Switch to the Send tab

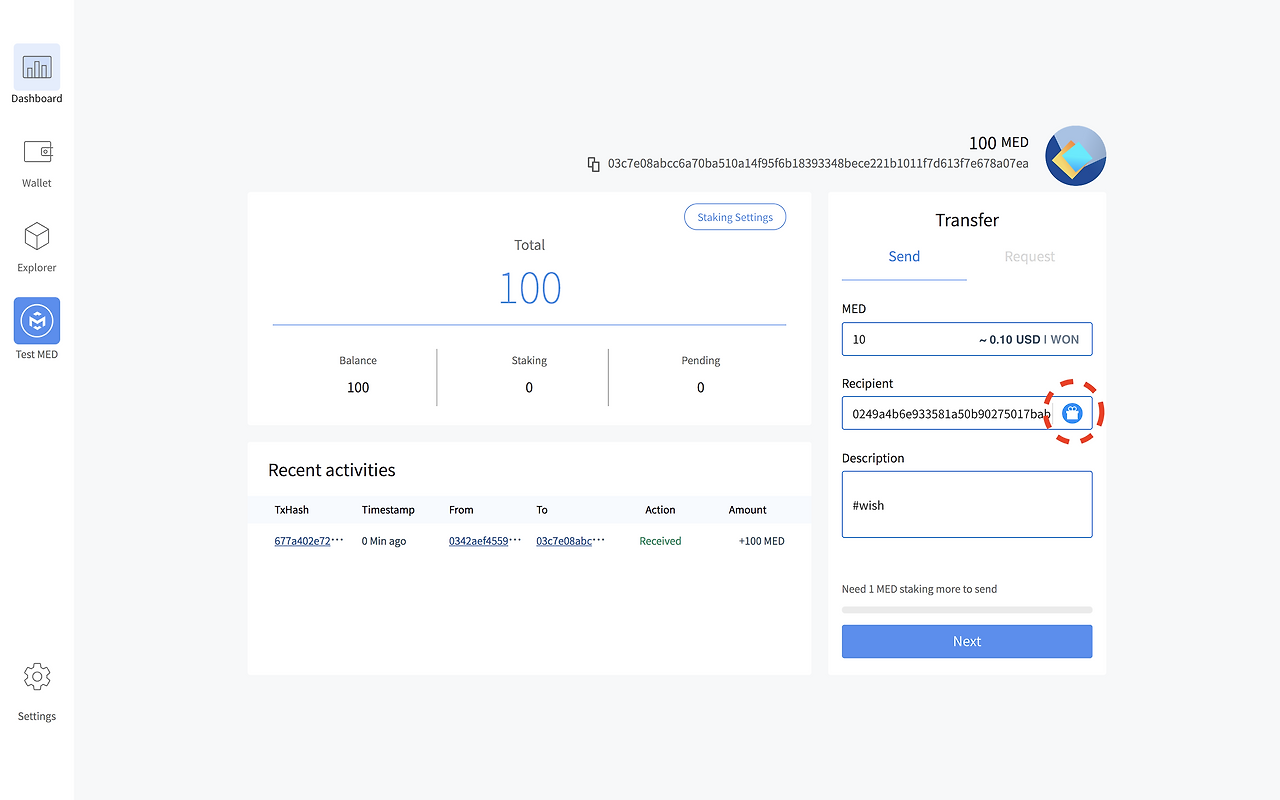[904, 257]
